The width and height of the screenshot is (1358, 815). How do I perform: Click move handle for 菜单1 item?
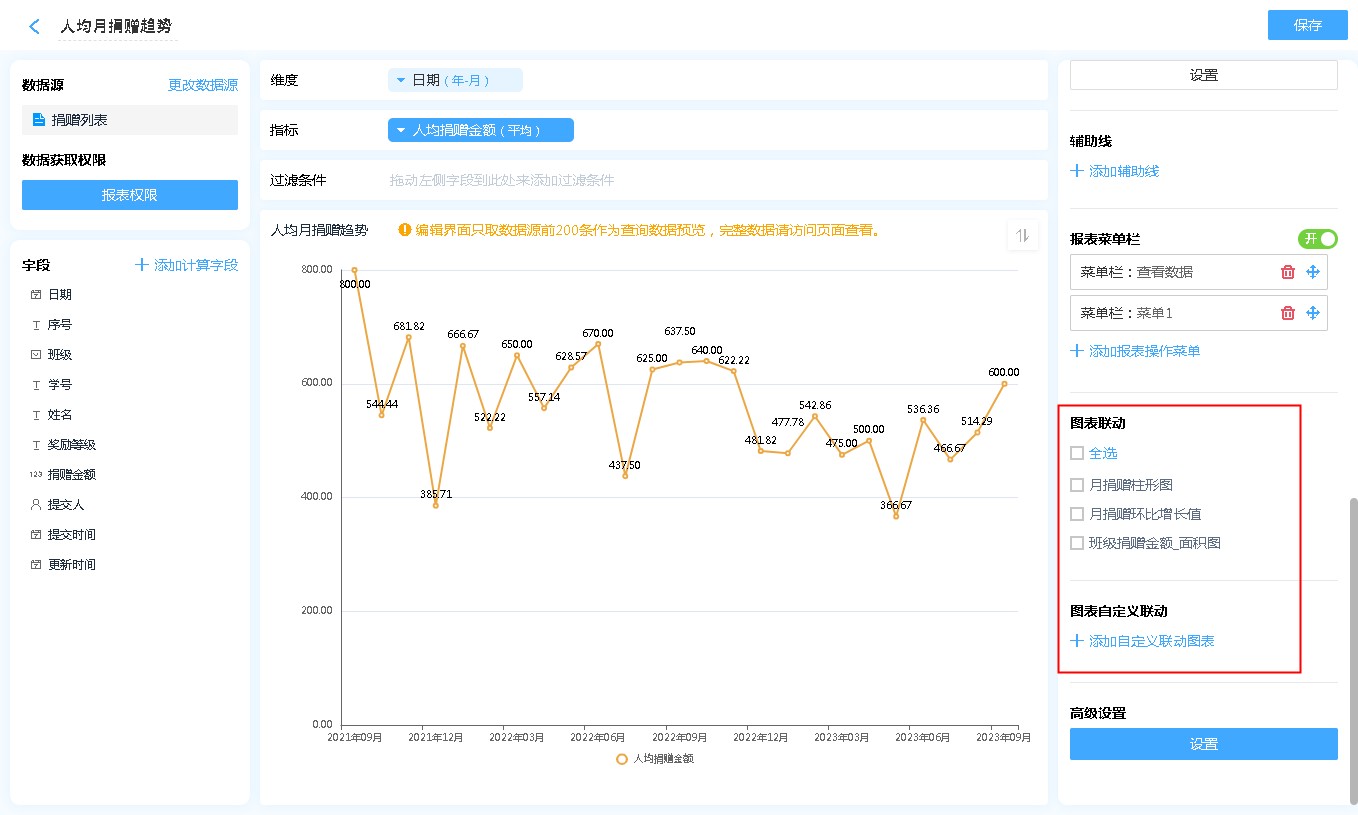[1313, 313]
